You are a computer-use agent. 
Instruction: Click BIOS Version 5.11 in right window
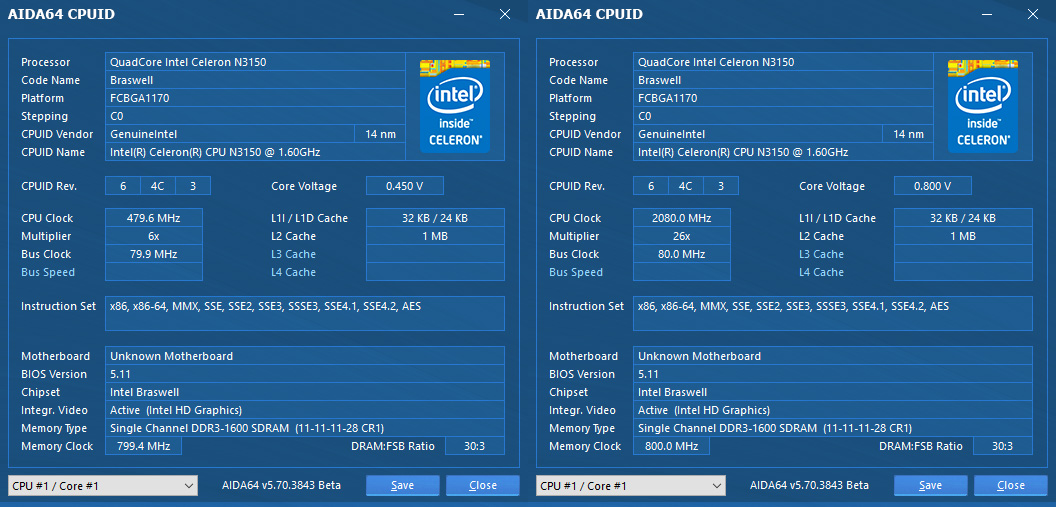click(x=833, y=374)
